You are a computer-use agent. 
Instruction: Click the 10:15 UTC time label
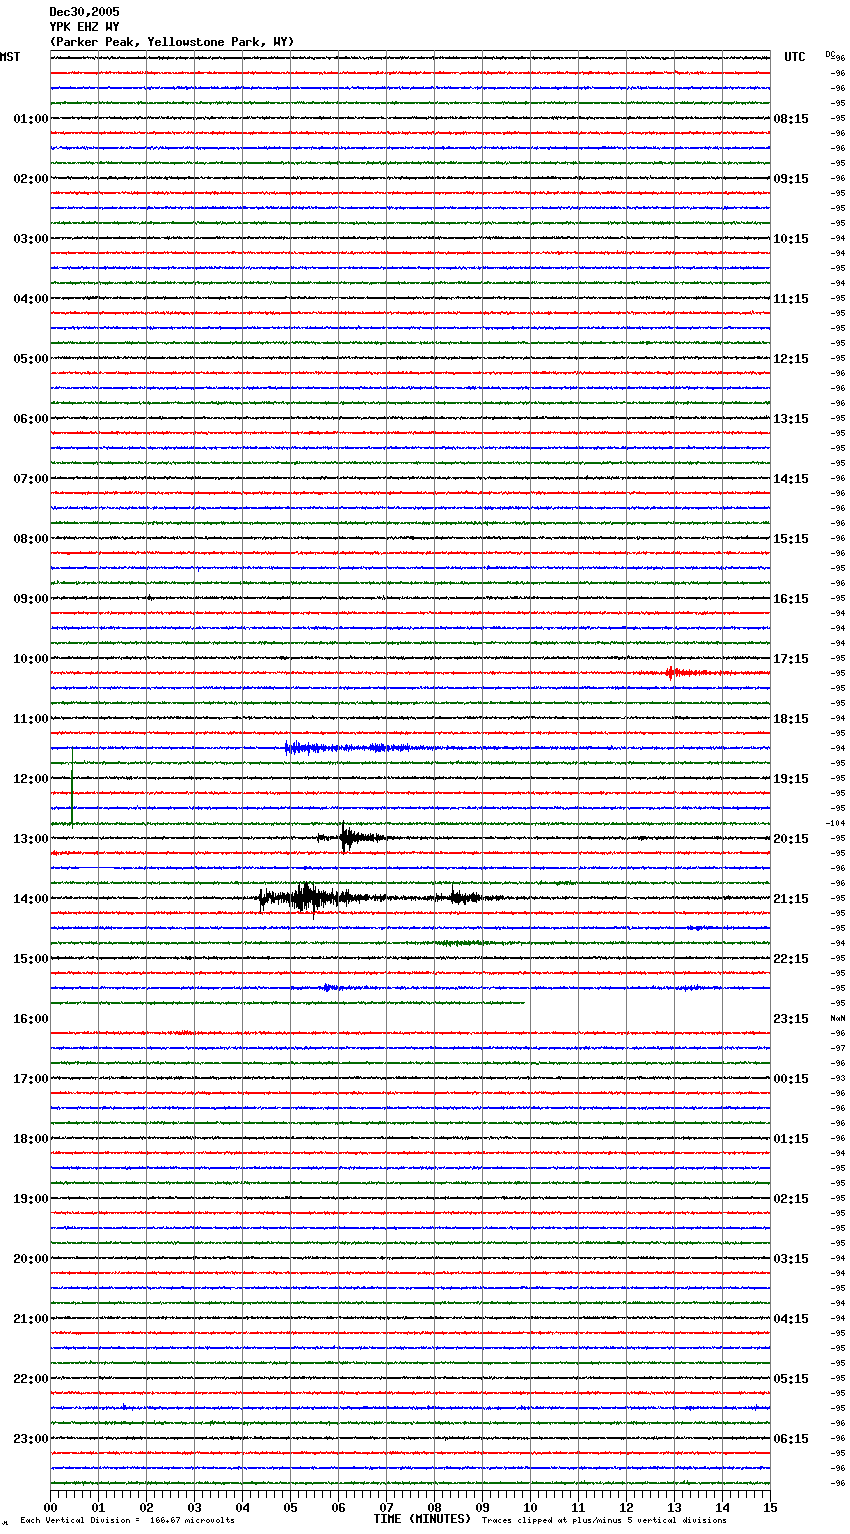pyautogui.click(x=791, y=239)
